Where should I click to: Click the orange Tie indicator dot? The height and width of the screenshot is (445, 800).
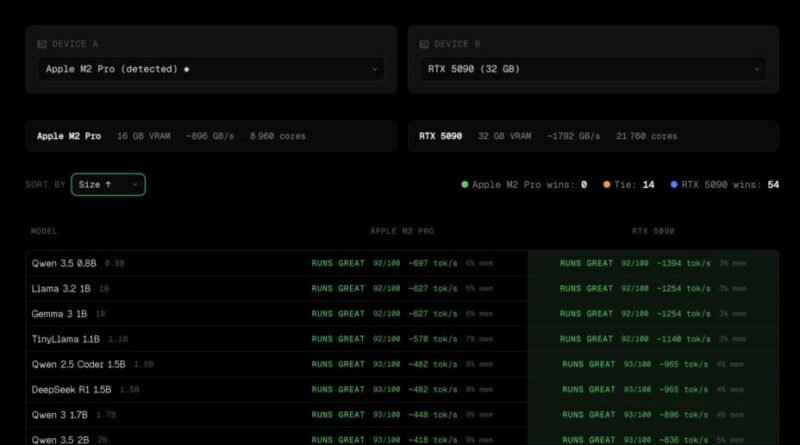(606, 185)
